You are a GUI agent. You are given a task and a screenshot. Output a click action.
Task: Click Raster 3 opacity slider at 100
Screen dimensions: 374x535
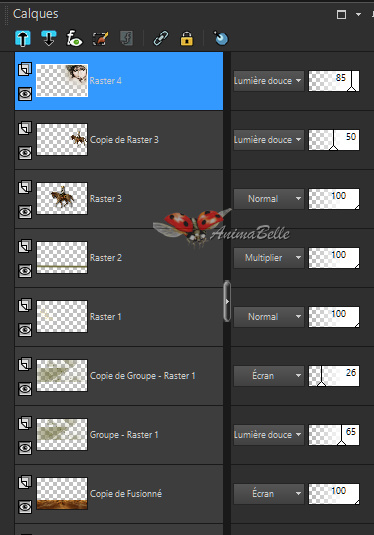(x=334, y=199)
